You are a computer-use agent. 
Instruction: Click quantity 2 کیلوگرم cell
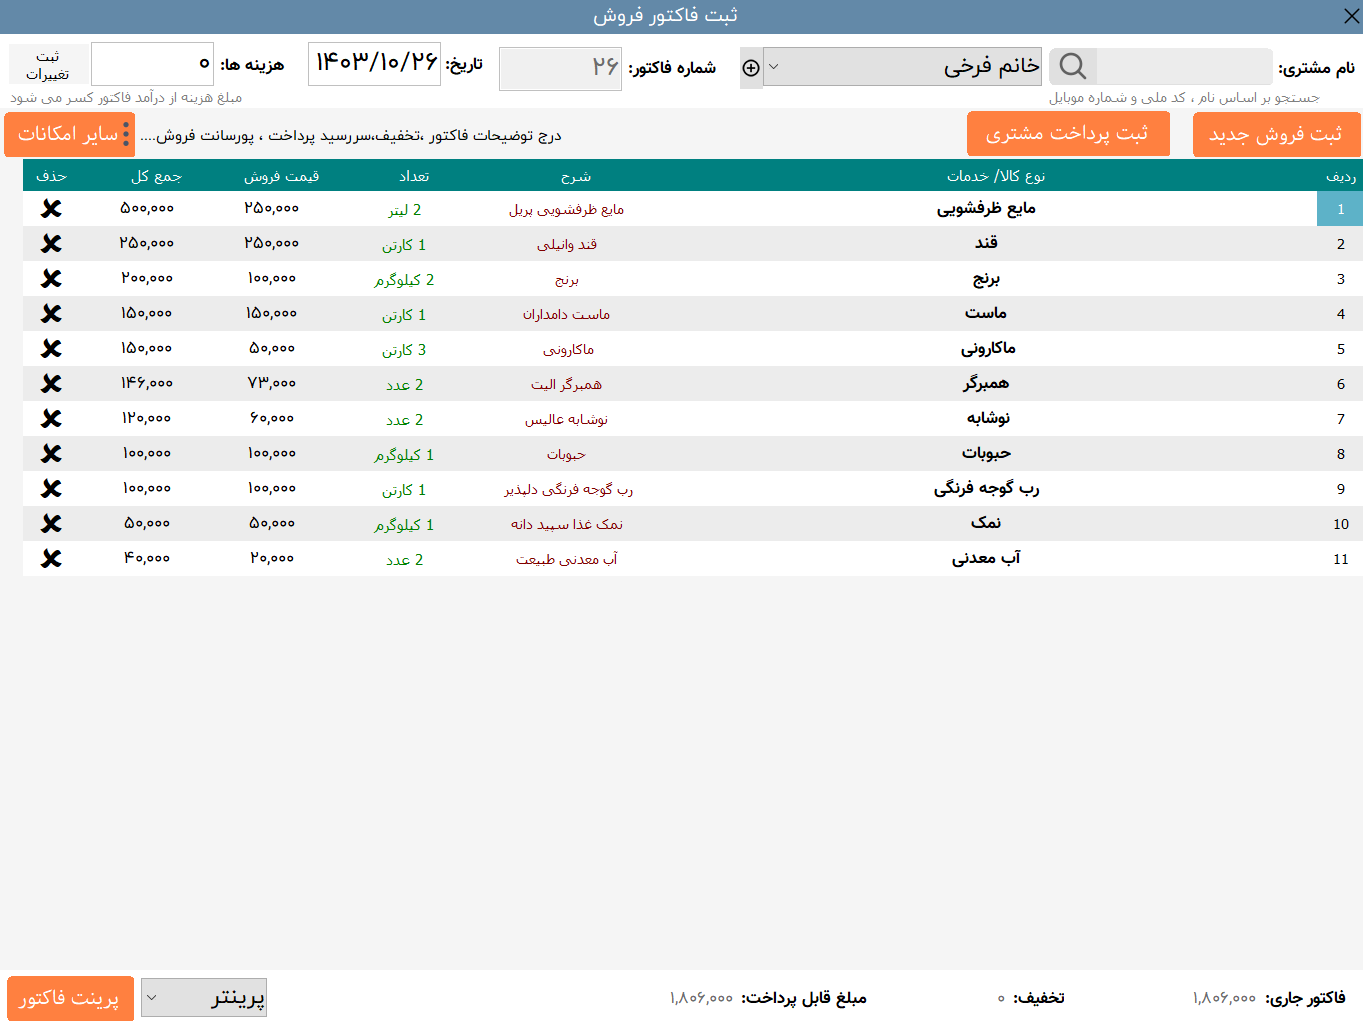pyautogui.click(x=404, y=280)
